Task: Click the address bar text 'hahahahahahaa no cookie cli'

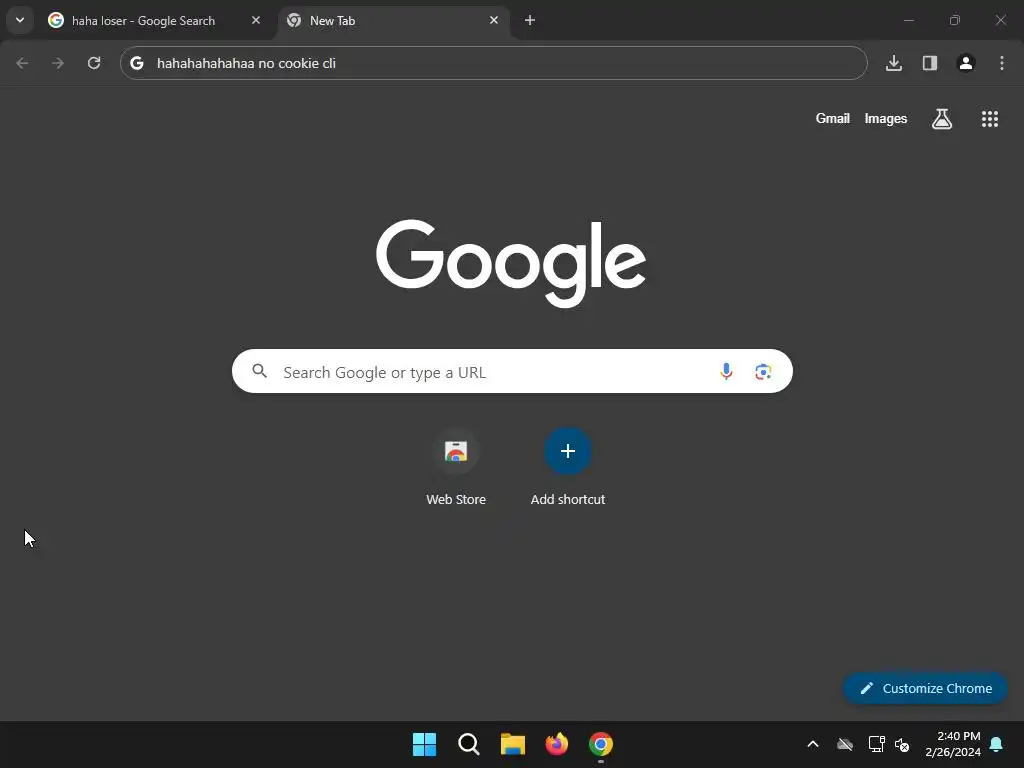Action: pos(246,63)
